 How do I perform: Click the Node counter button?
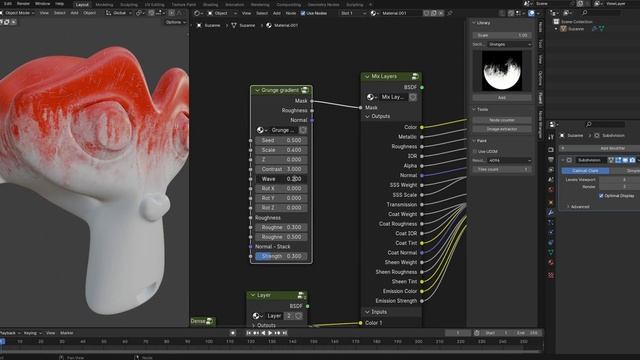[x=502, y=120]
